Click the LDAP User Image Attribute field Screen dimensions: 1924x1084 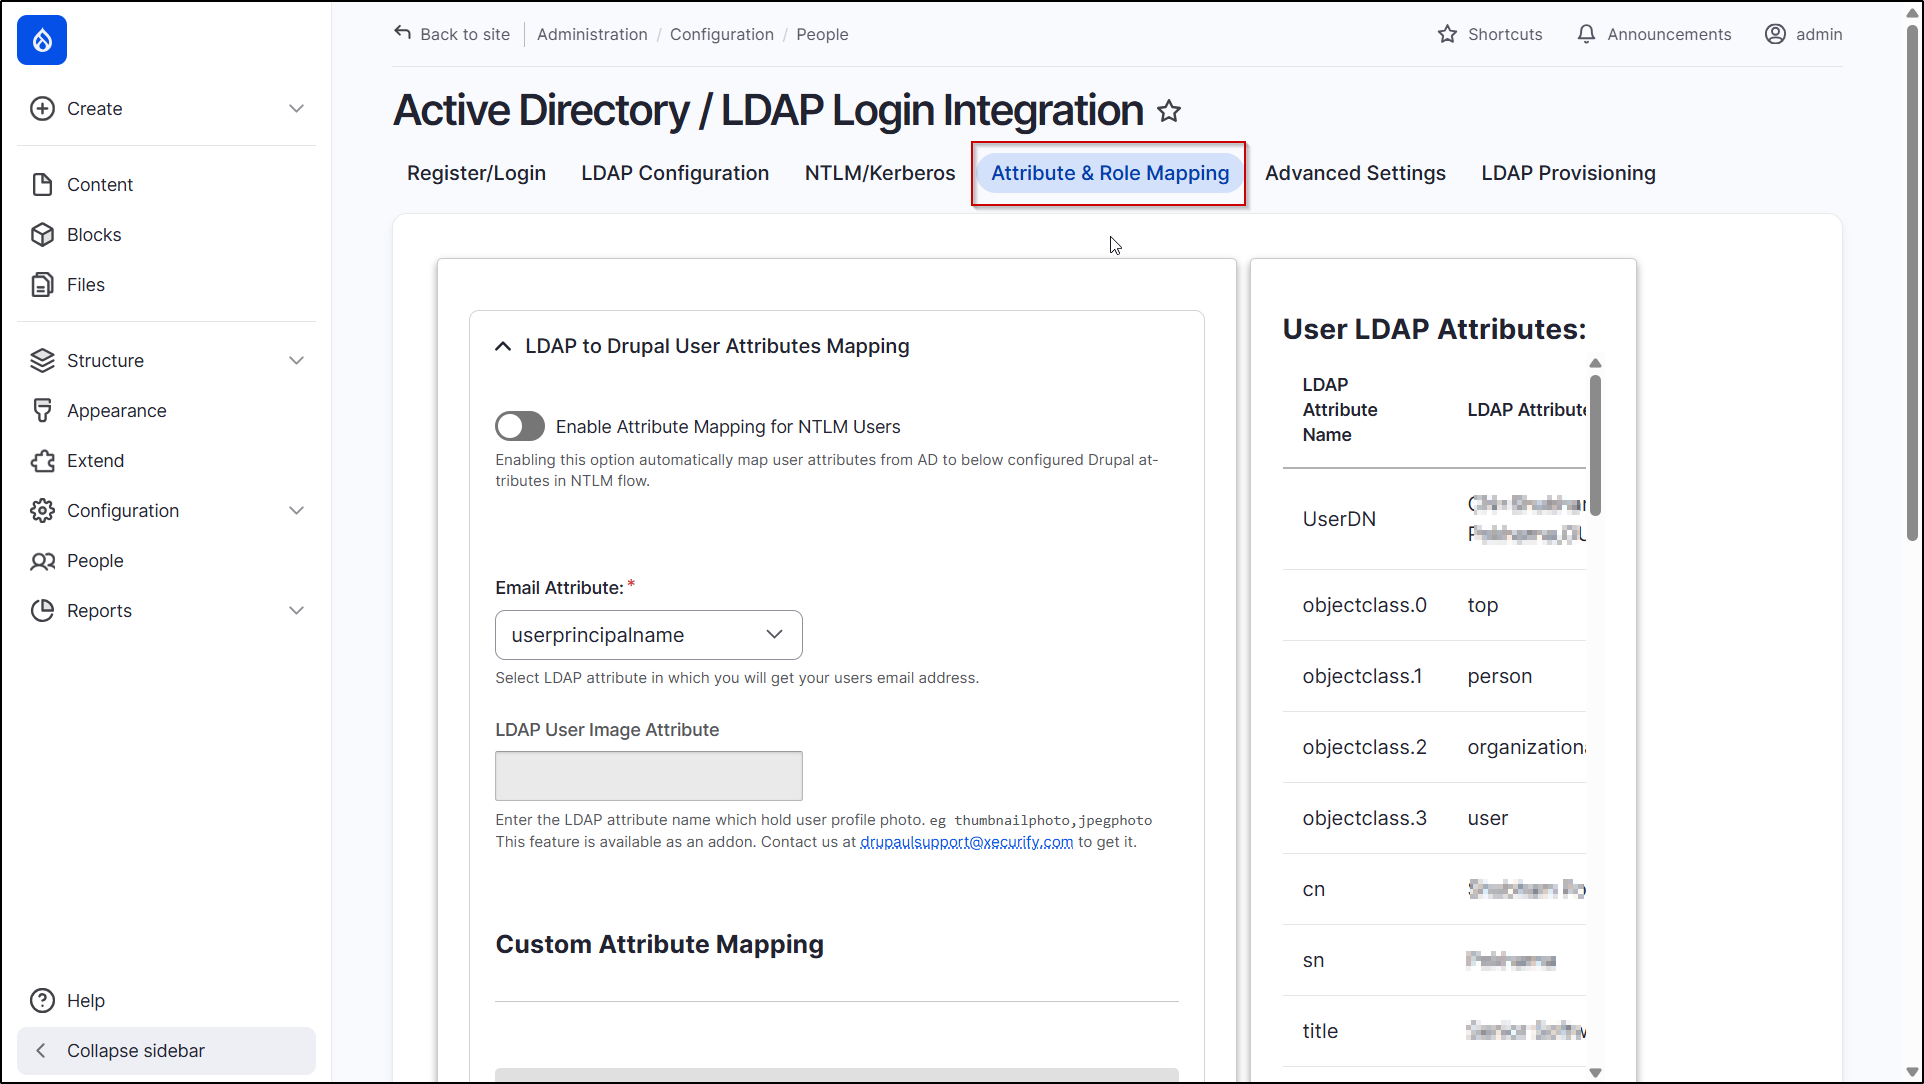(x=648, y=775)
